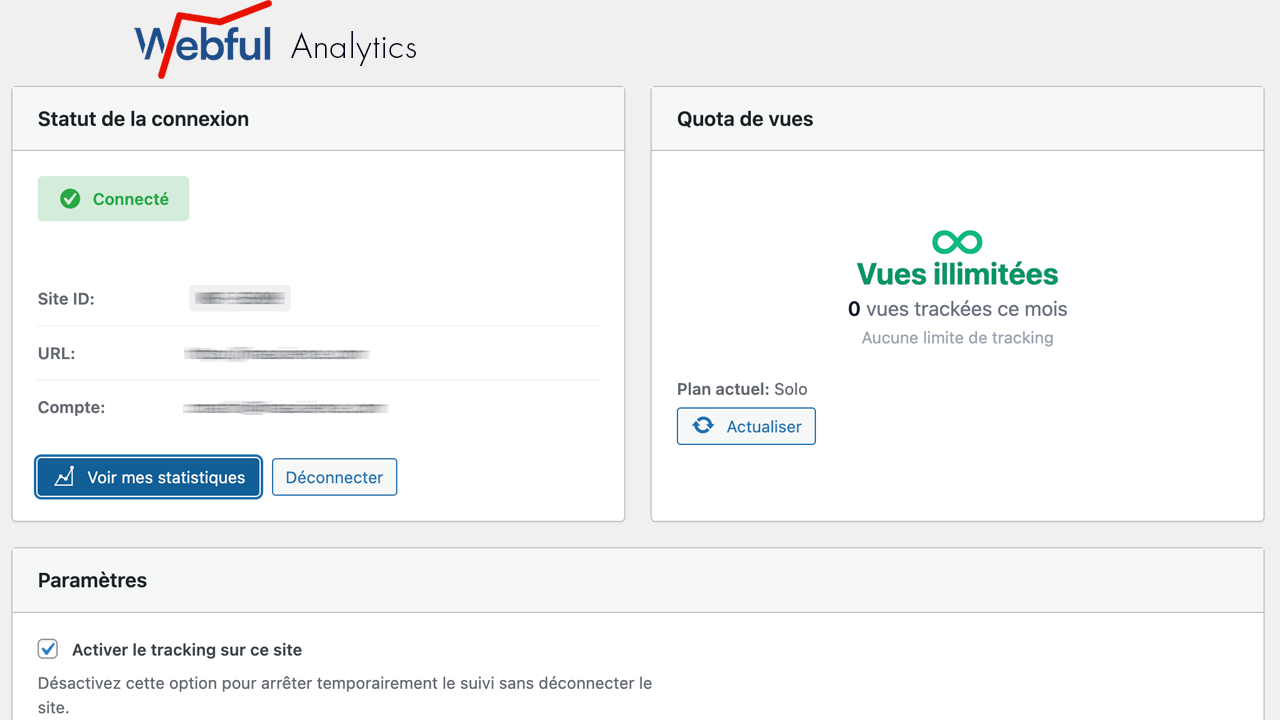1280x720 pixels.
Task: Click the blurred Compte email value
Action: tap(286, 408)
